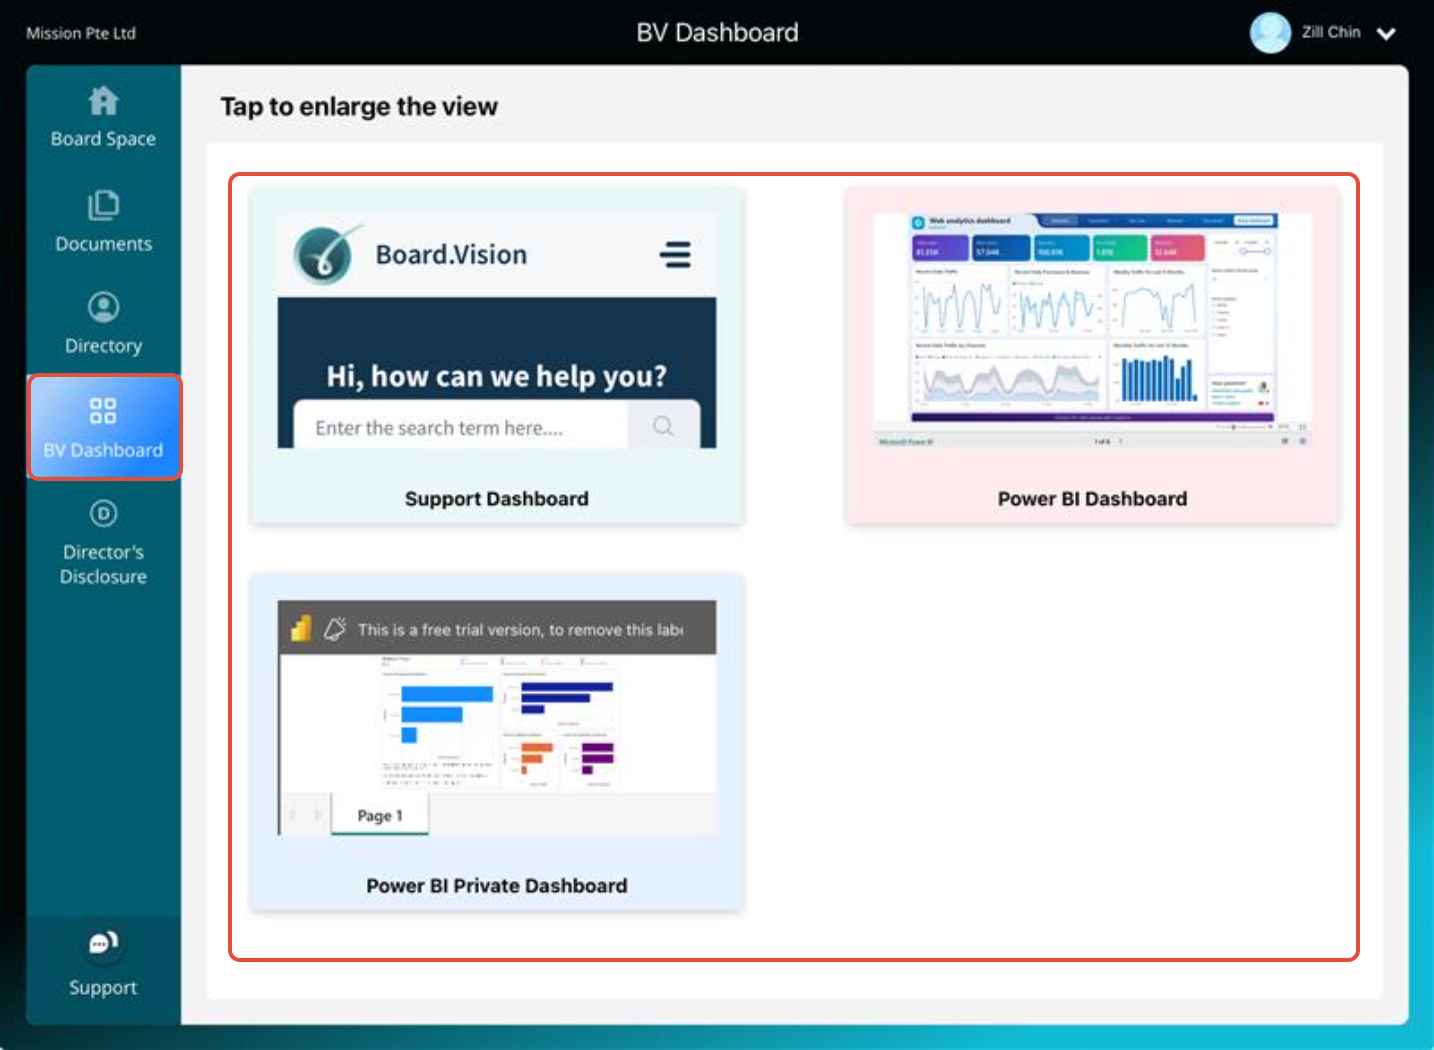
Task: Click the search term input field
Action: (x=461, y=426)
